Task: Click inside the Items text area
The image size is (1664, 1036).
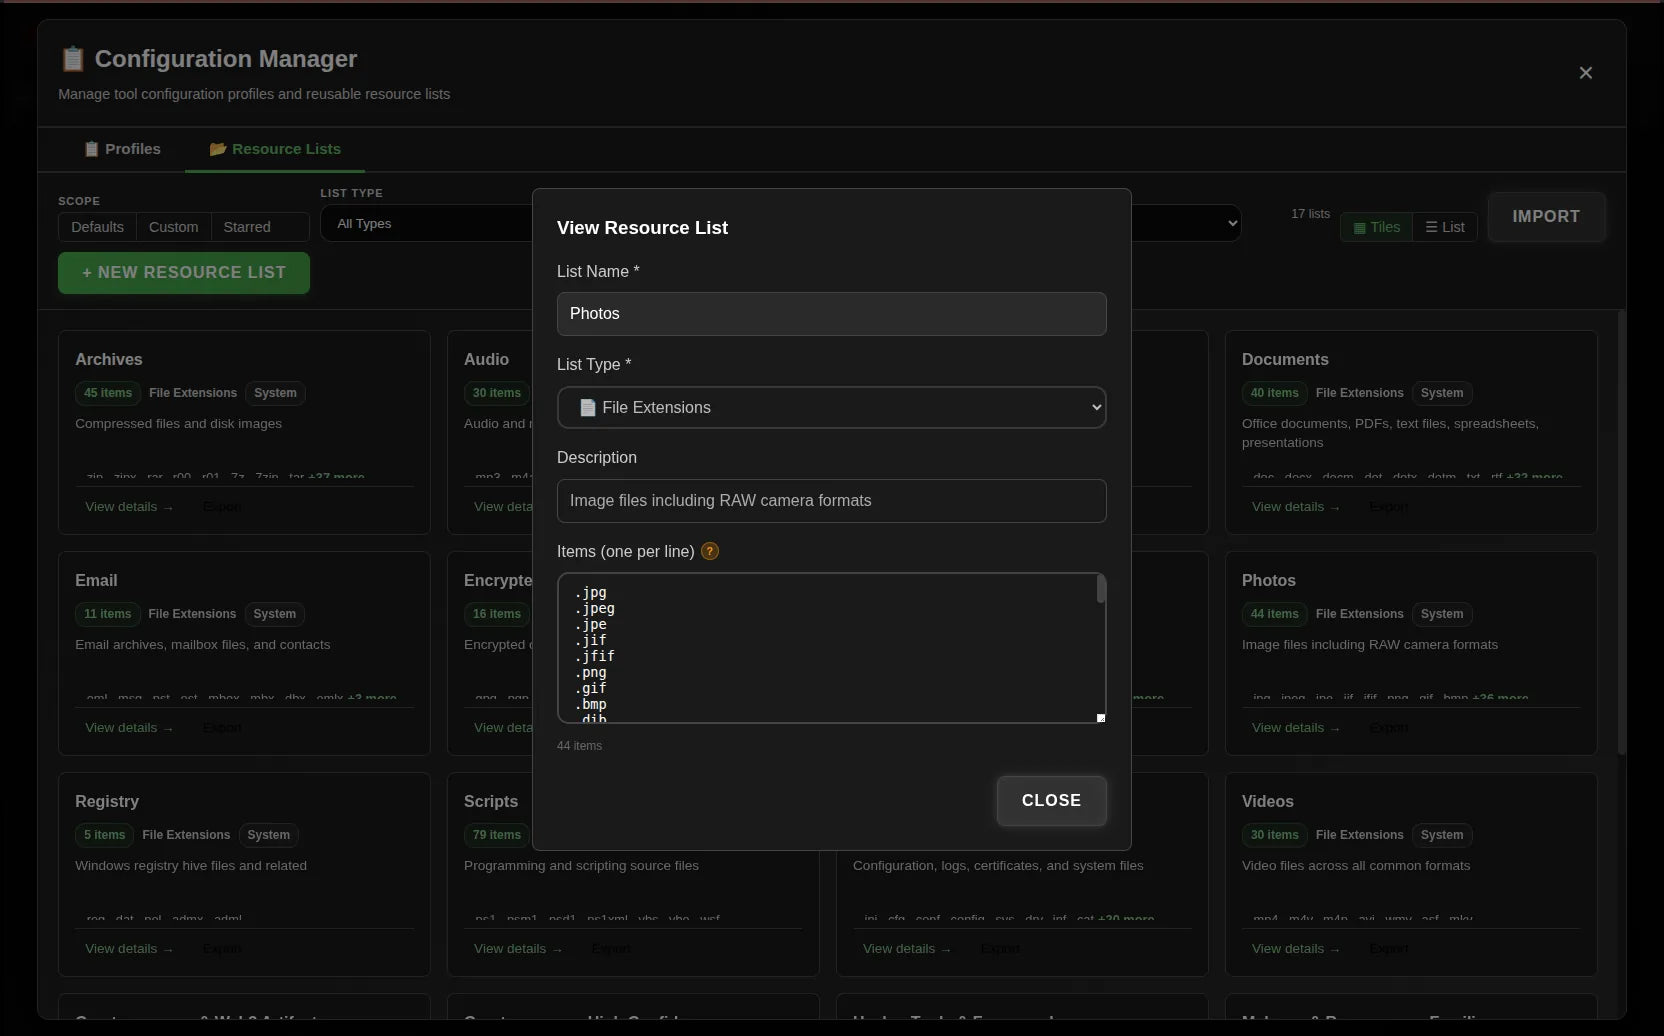Action: pyautogui.click(x=831, y=648)
